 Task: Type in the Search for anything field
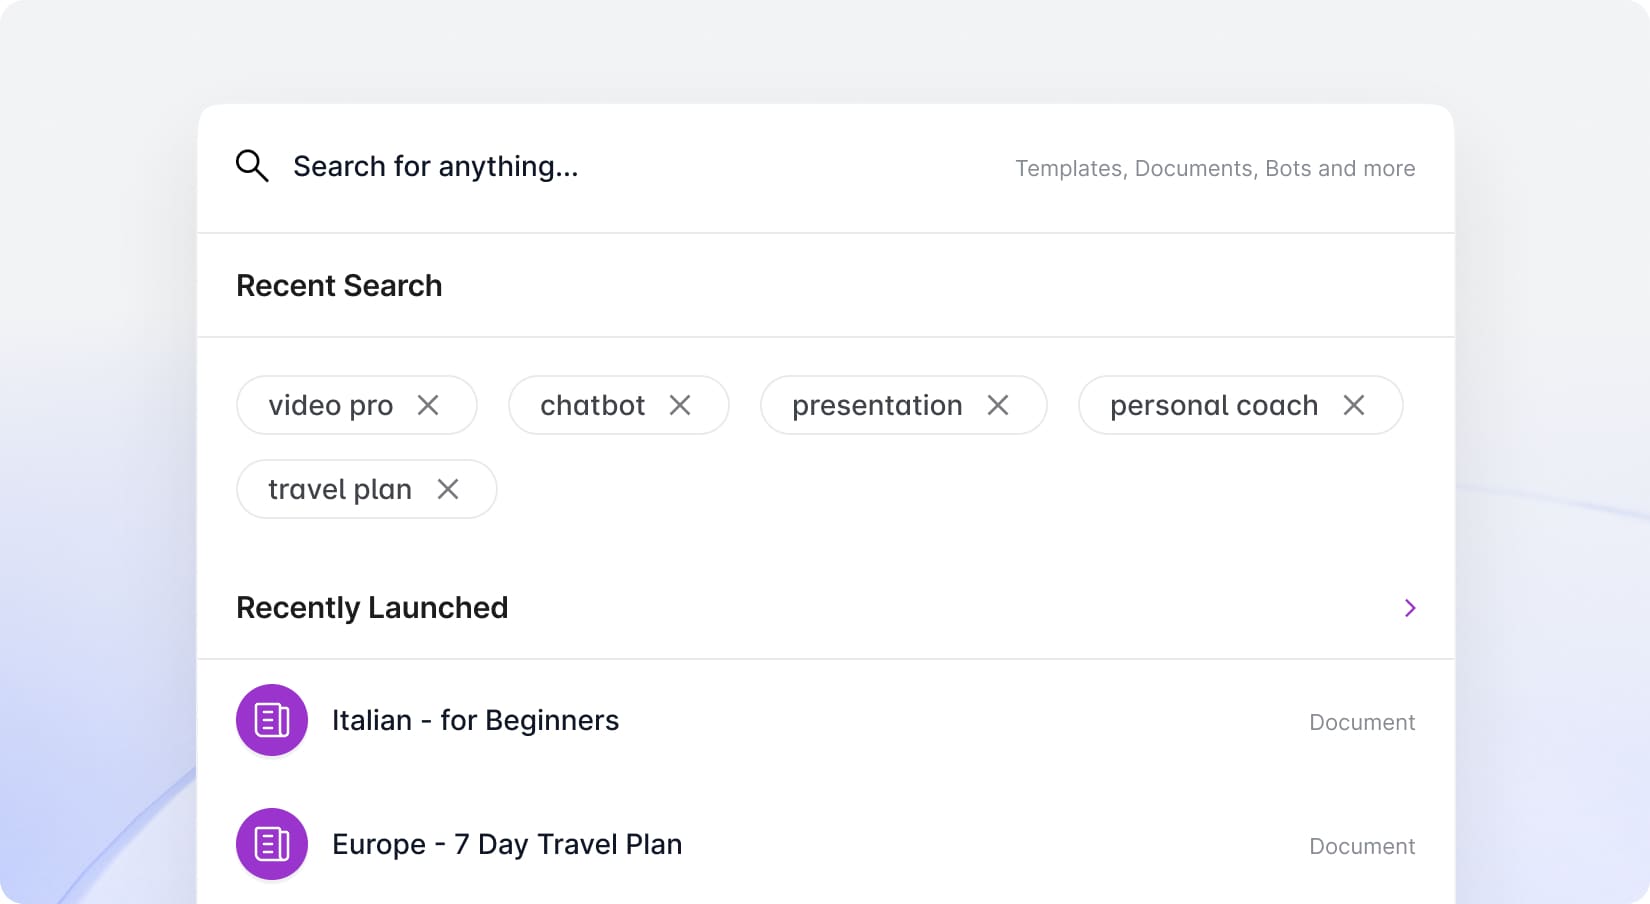[x=600, y=166]
